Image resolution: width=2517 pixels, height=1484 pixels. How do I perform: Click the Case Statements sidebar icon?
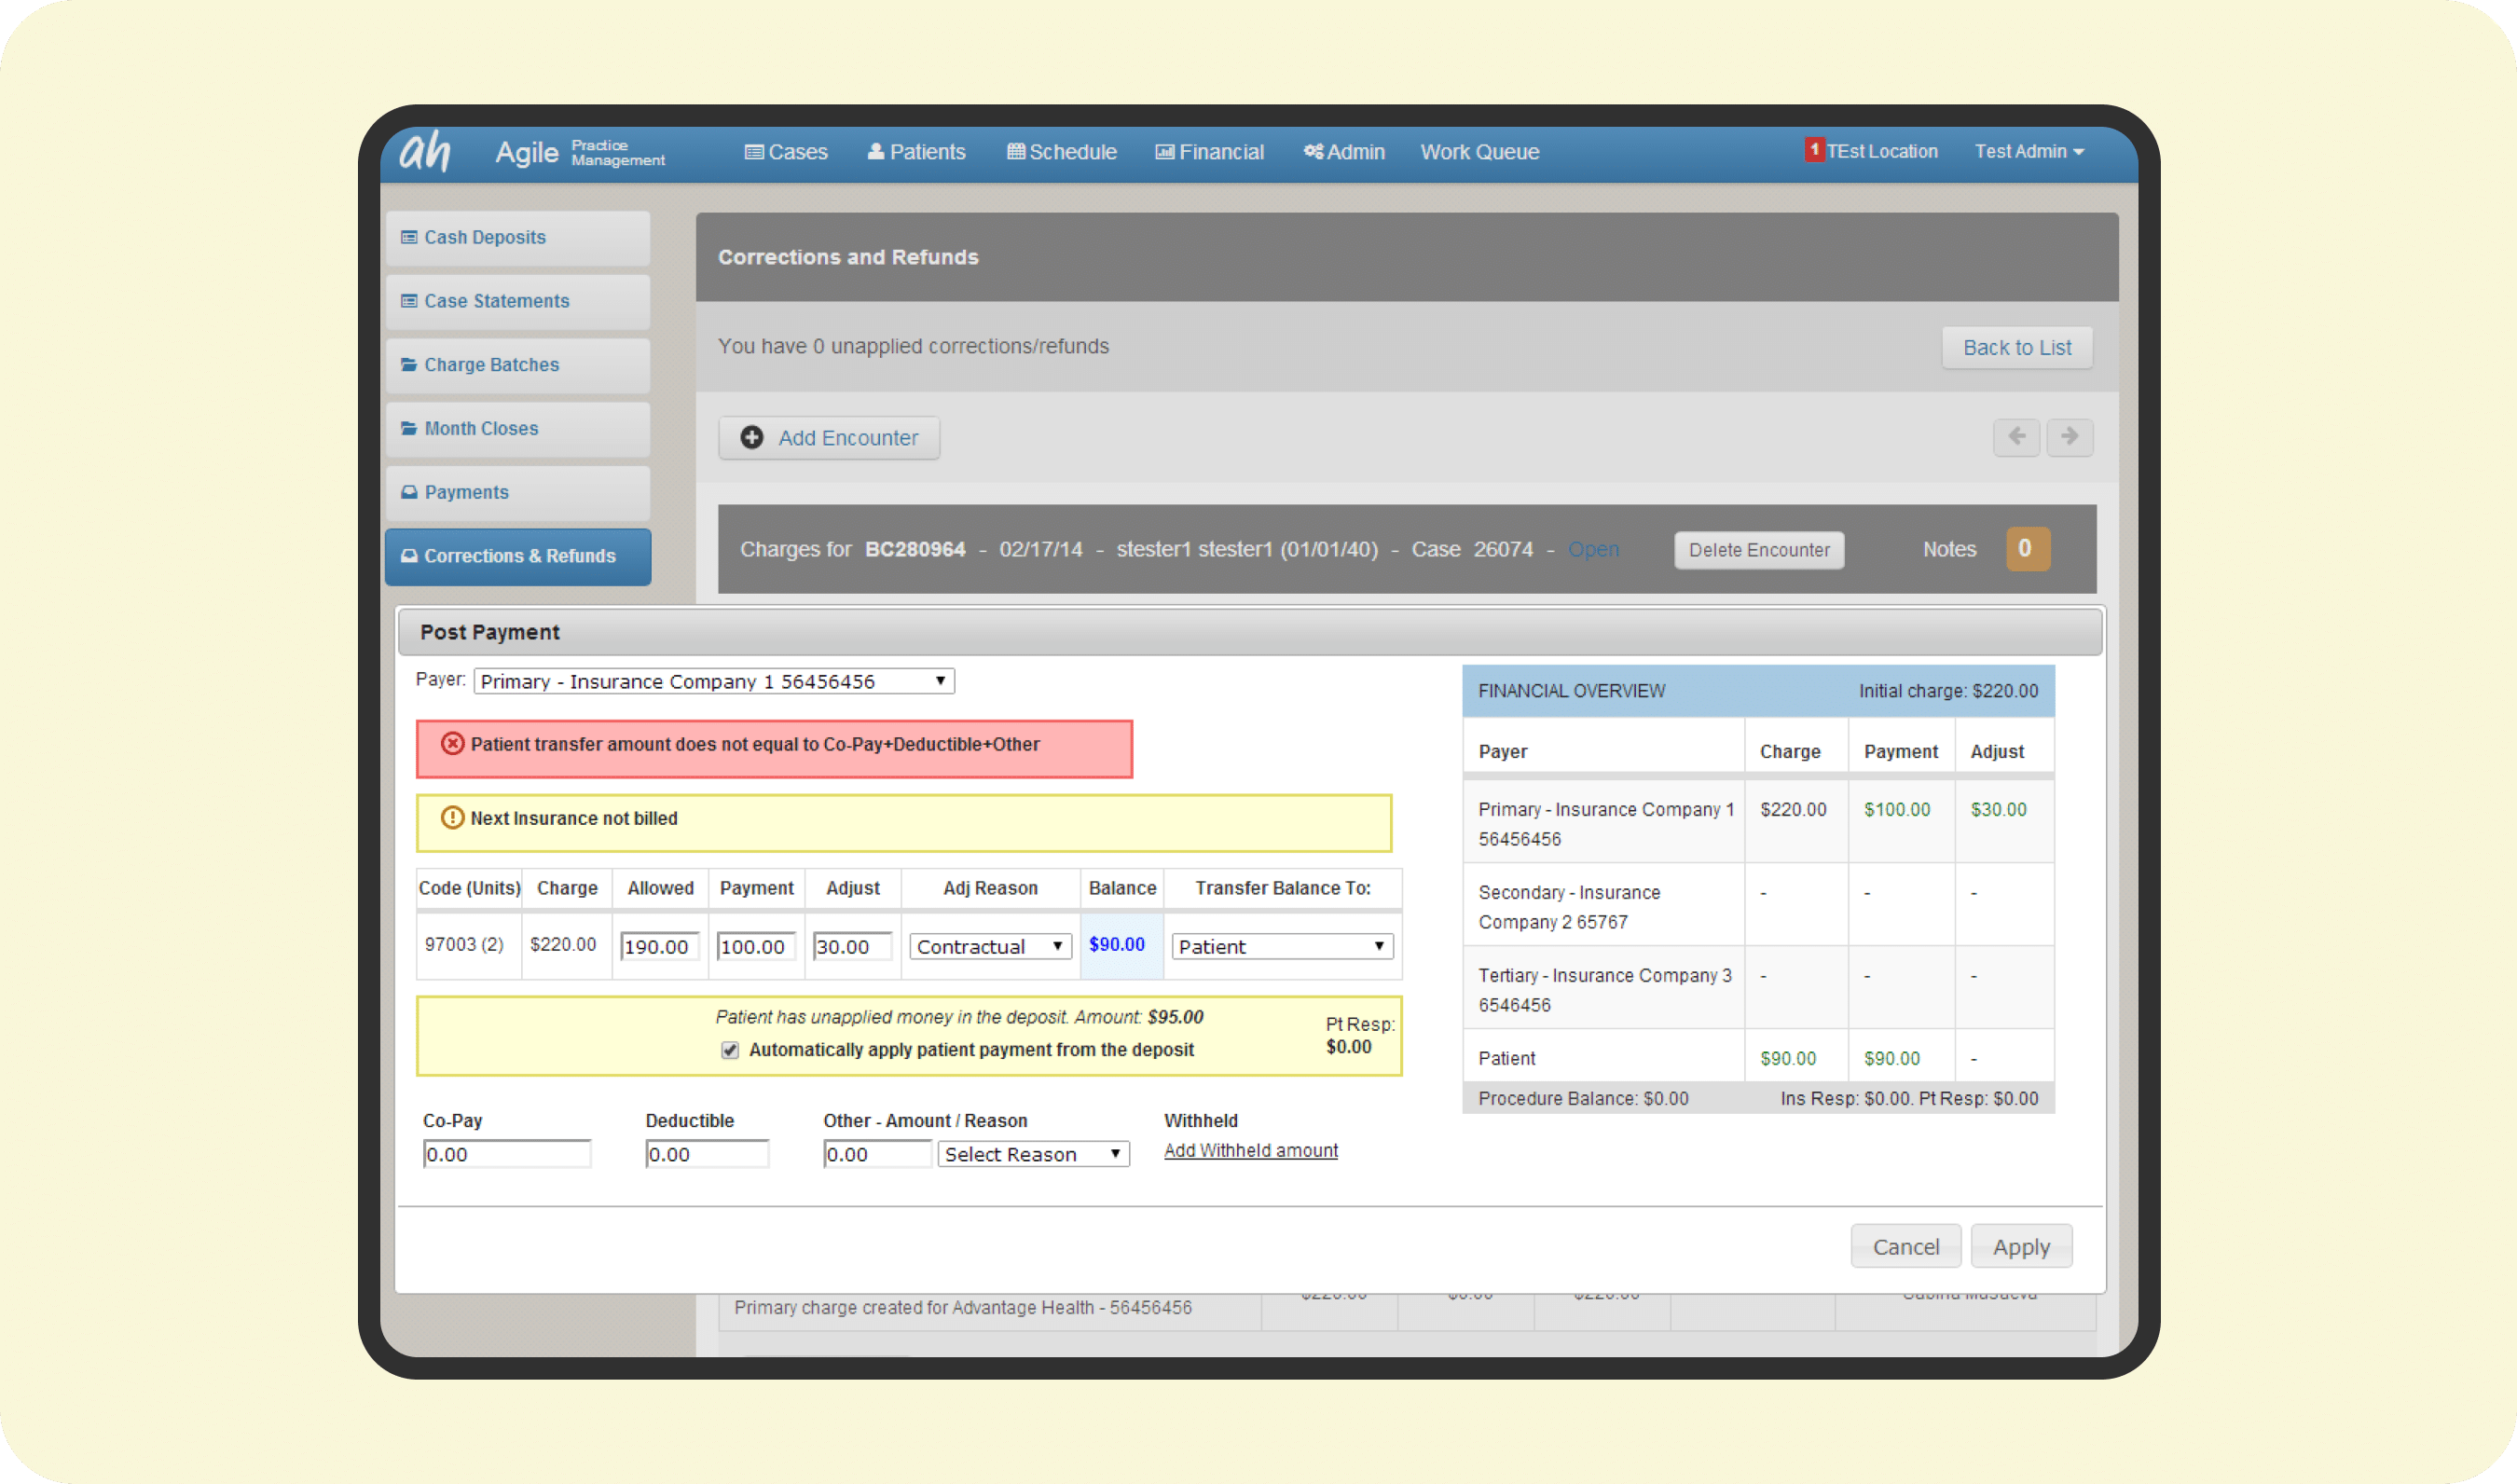coord(409,301)
